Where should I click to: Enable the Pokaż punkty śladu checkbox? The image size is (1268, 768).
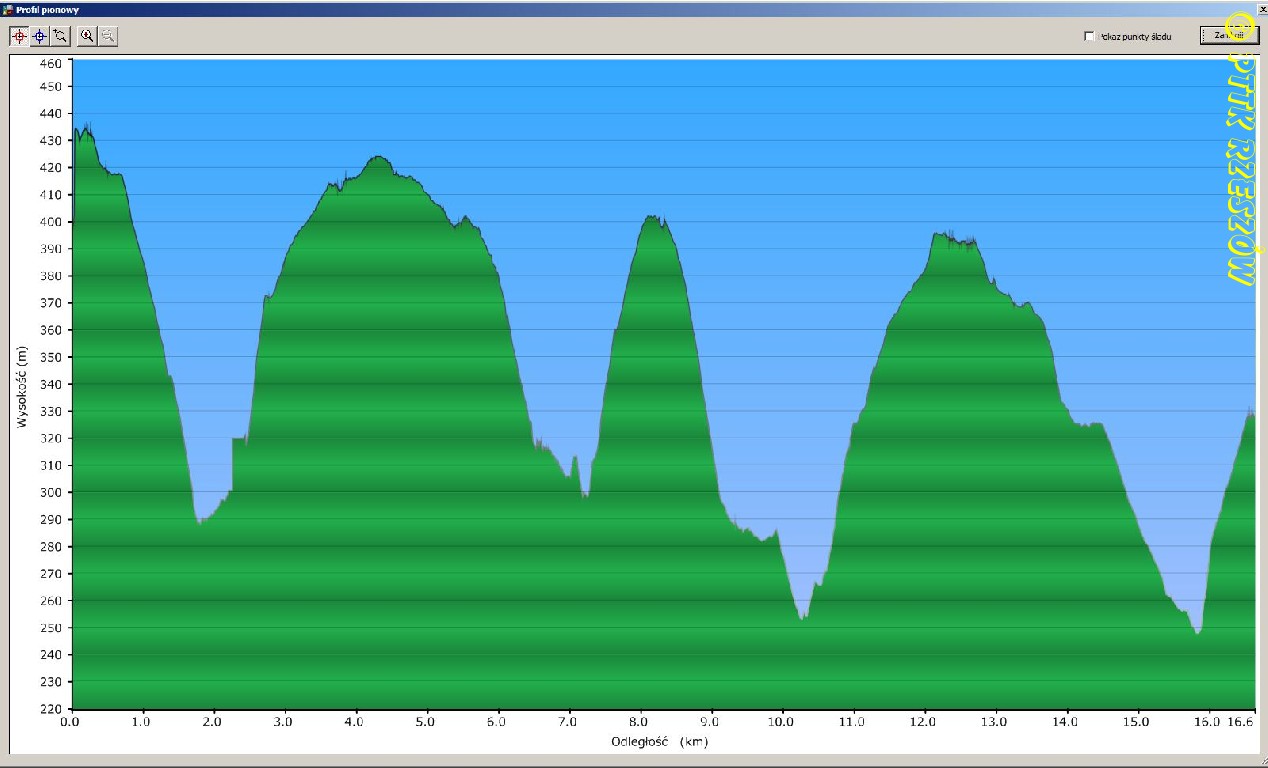coord(1090,36)
